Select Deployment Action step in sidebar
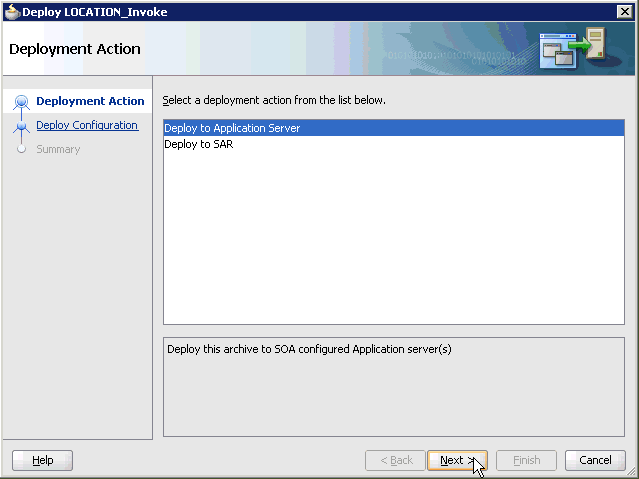The image size is (639, 479). click(90, 101)
